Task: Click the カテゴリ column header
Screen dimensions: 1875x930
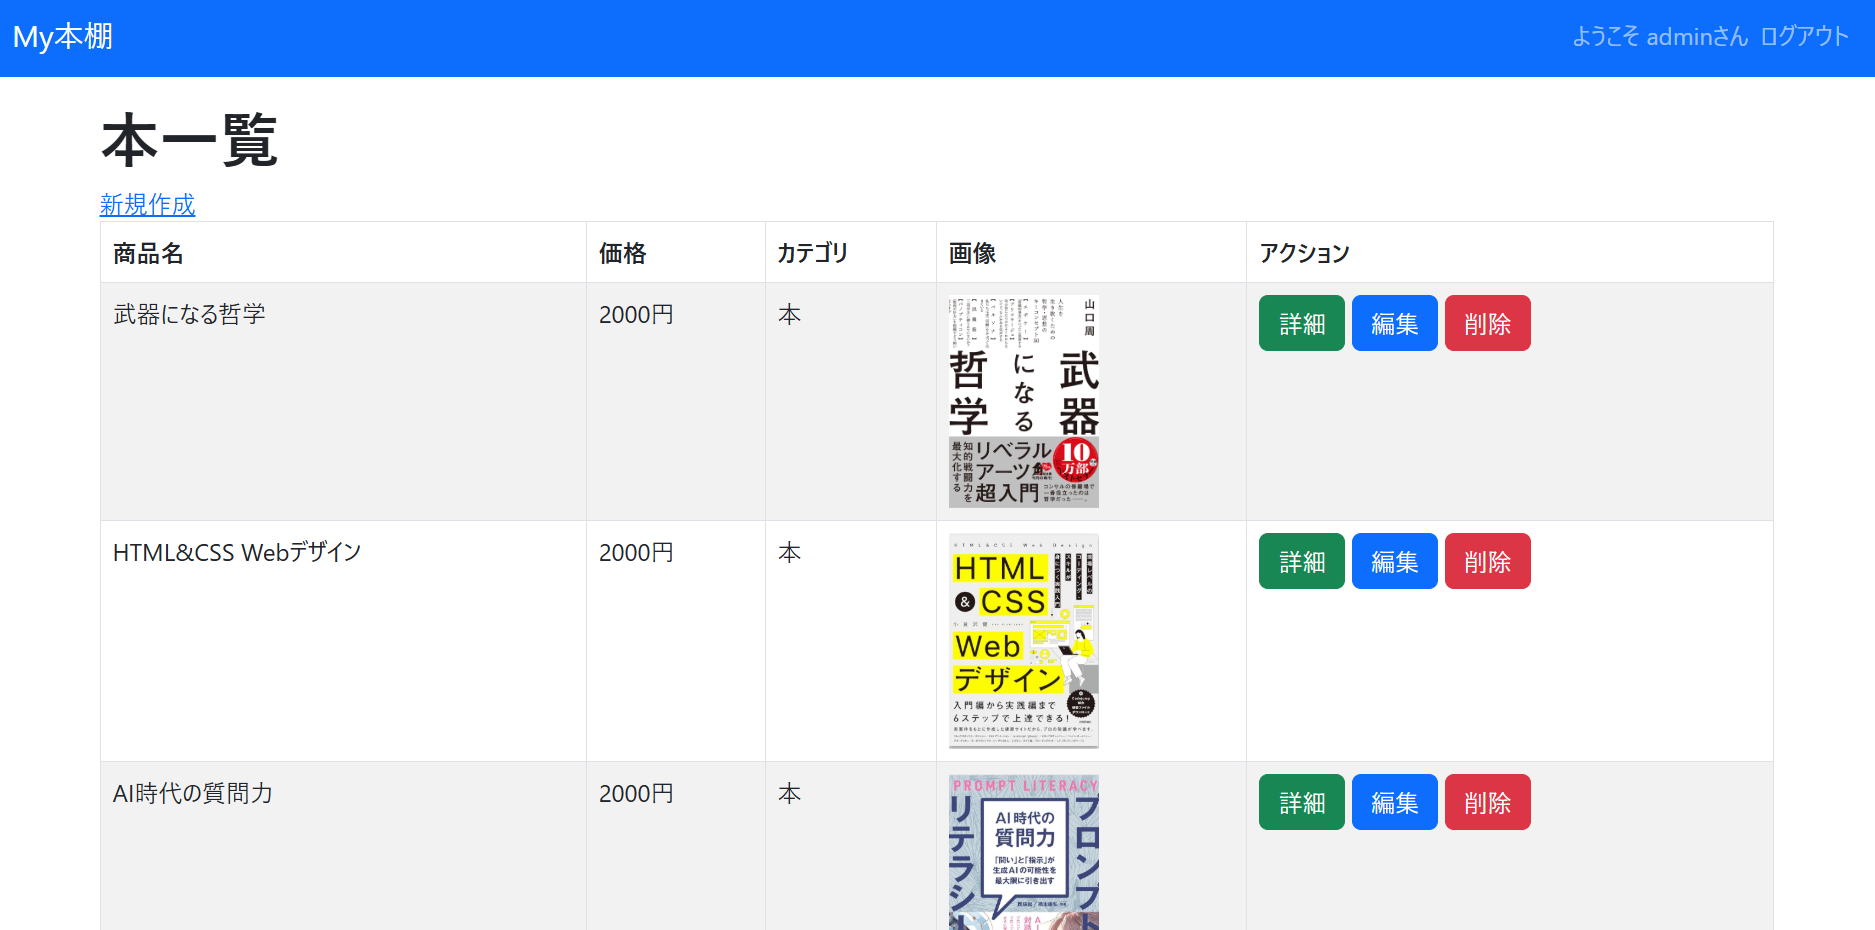Action: [812, 253]
